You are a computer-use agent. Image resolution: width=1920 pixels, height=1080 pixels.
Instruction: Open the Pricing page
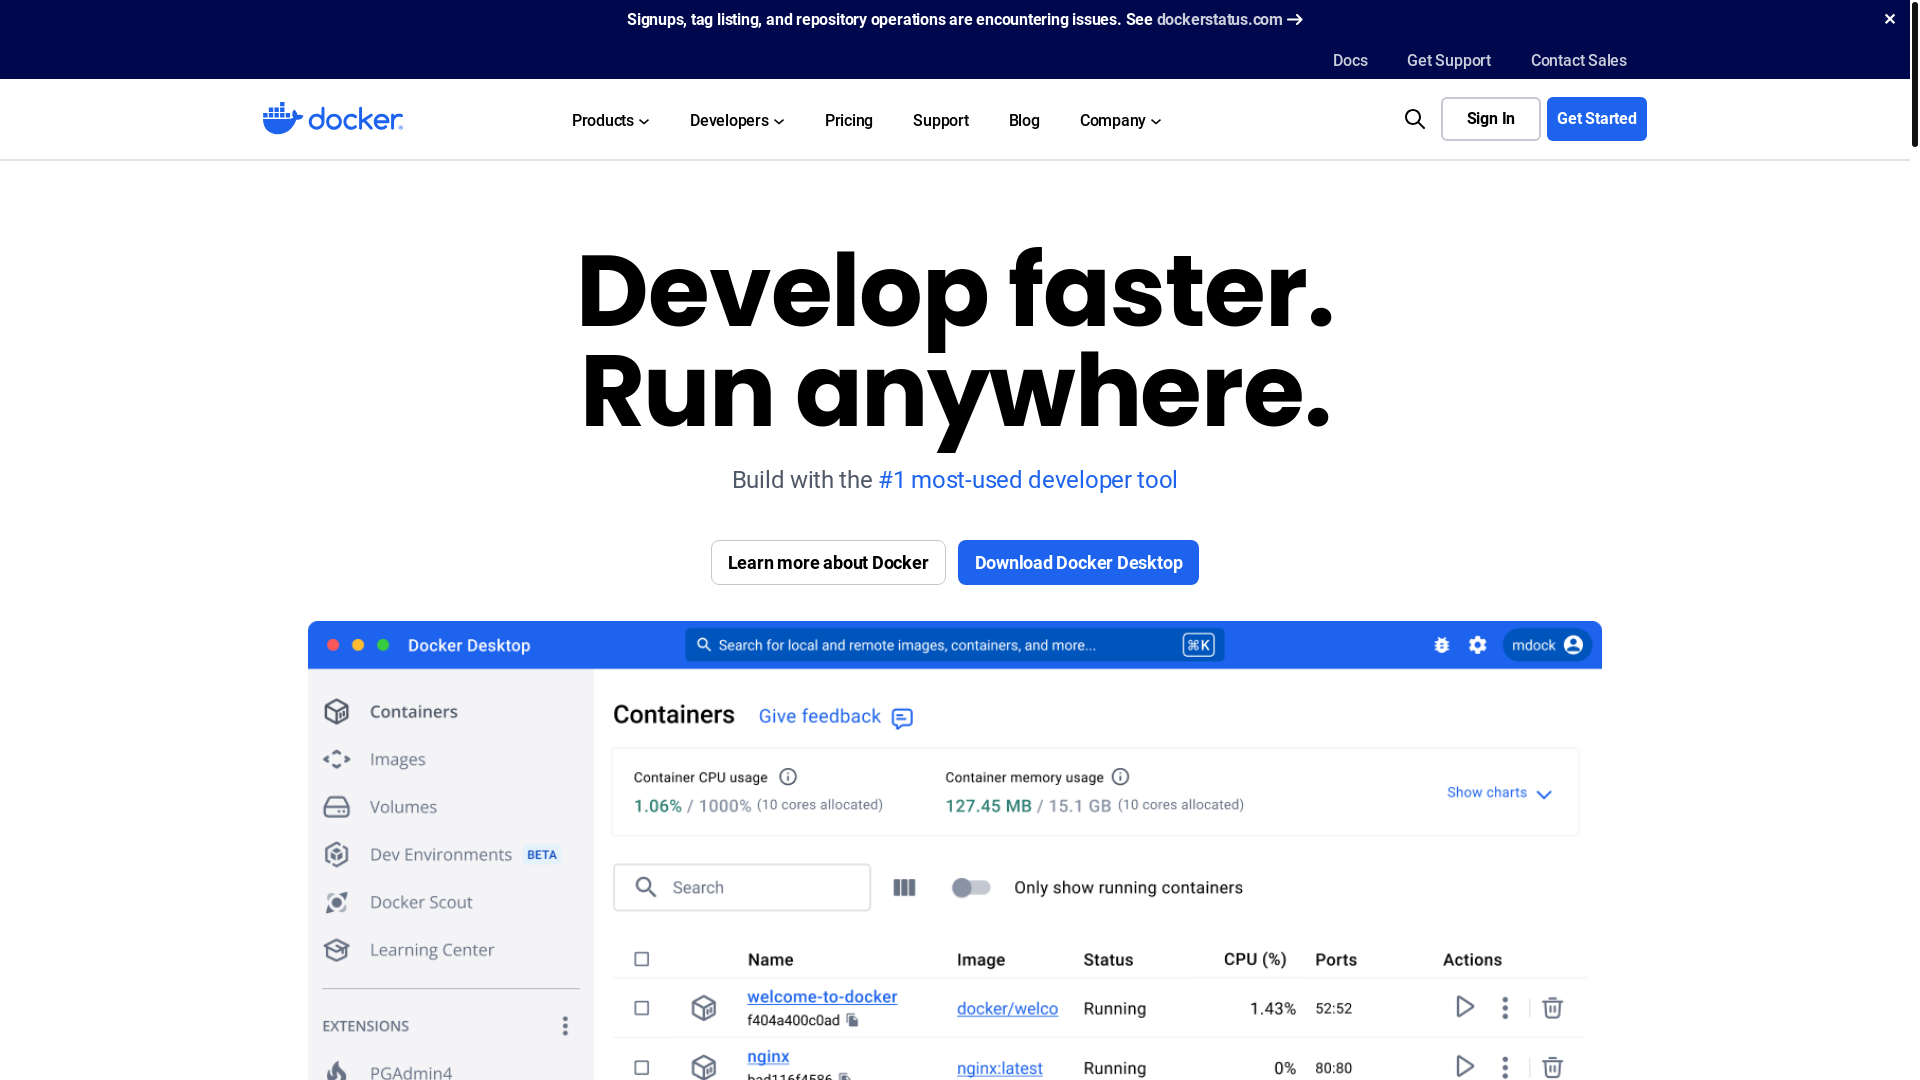pos(849,121)
